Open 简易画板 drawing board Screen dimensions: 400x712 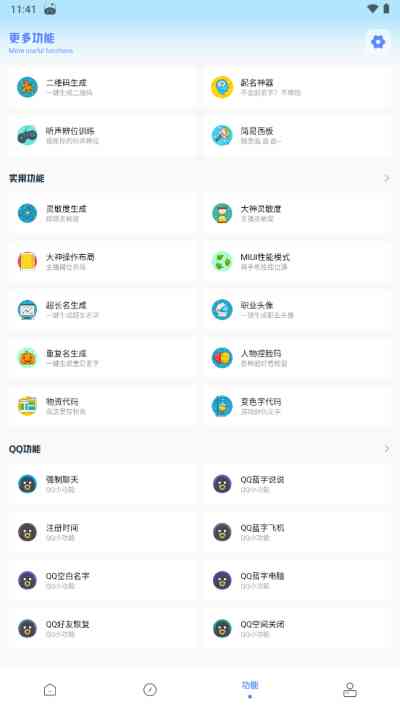click(297, 135)
